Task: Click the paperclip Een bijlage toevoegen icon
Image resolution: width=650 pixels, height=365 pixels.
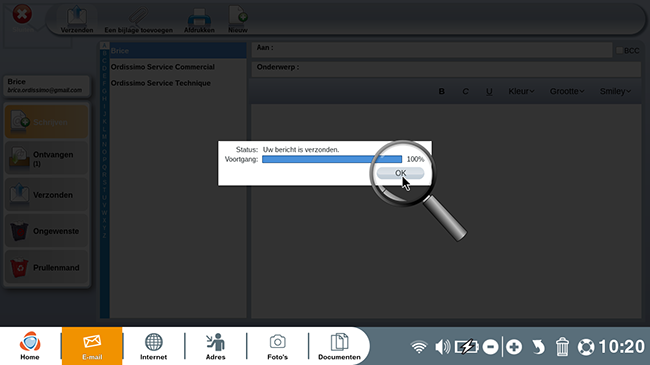Action: pos(138,17)
